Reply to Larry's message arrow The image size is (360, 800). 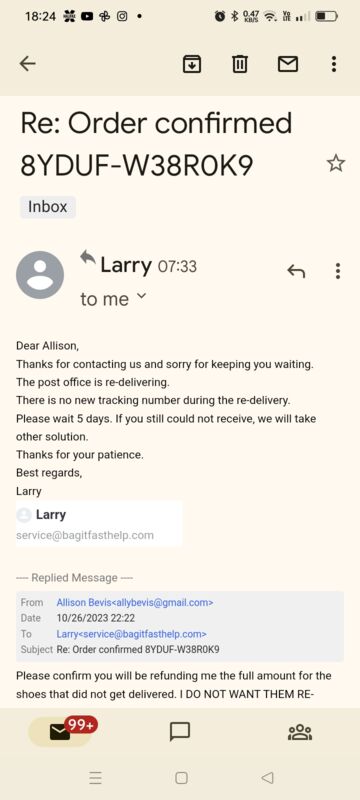point(296,271)
